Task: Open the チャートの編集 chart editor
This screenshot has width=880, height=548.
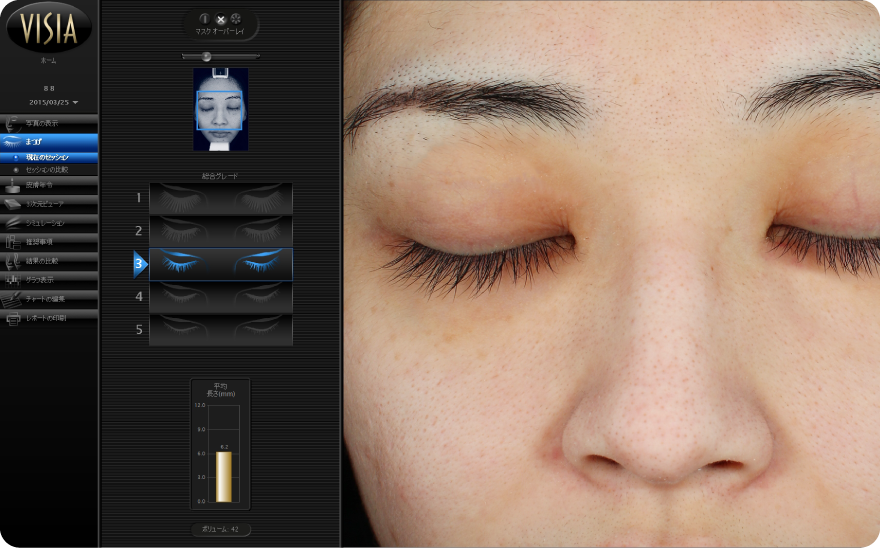Action: pos(48,298)
